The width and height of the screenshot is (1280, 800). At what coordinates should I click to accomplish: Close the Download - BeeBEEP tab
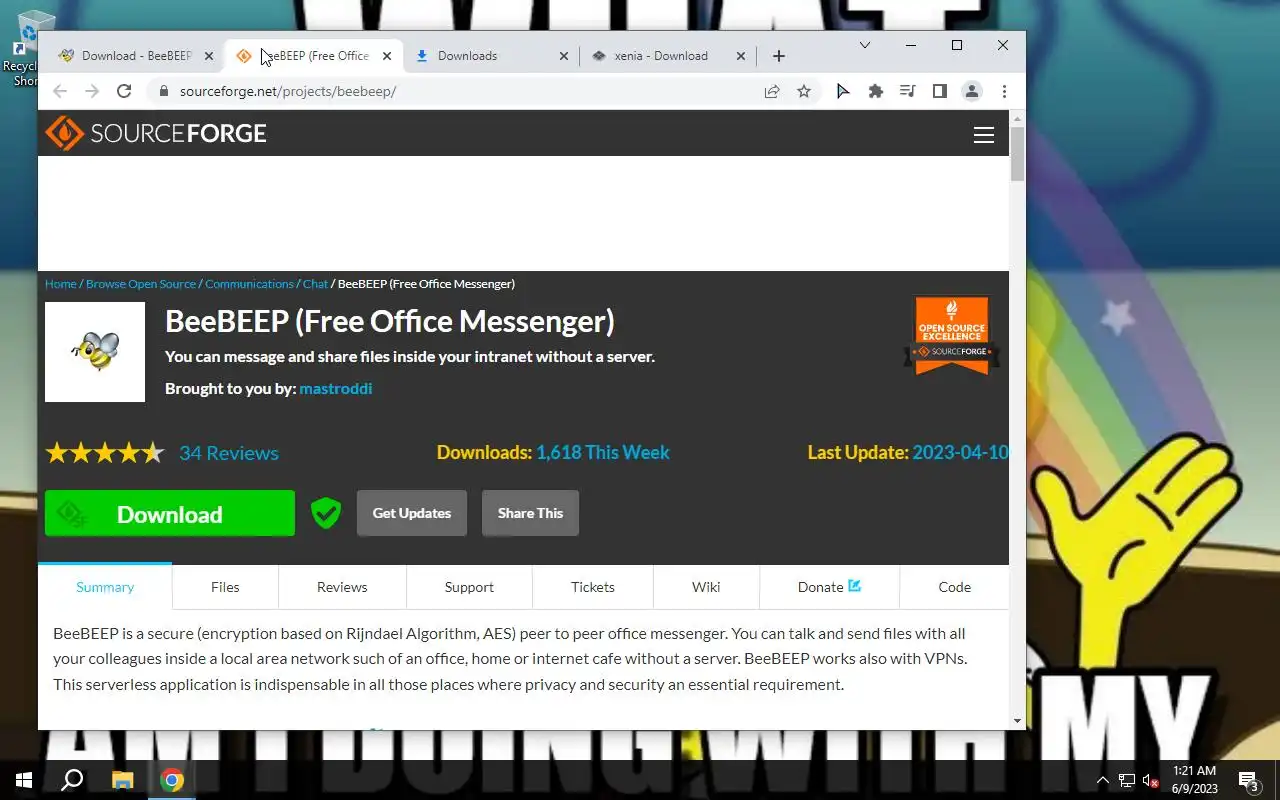tap(209, 56)
